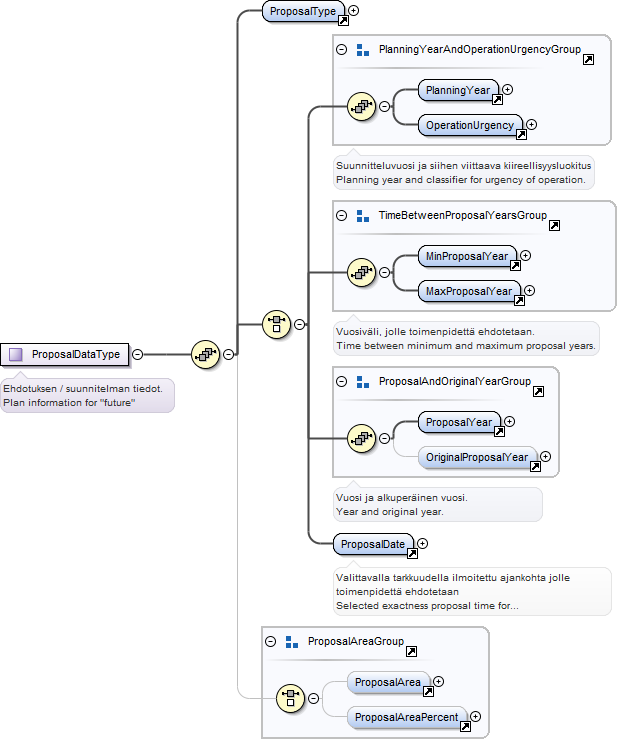The image size is (619, 740).
Task: Collapse the ProposalAreaGroup box
Action: tap(270, 641)
